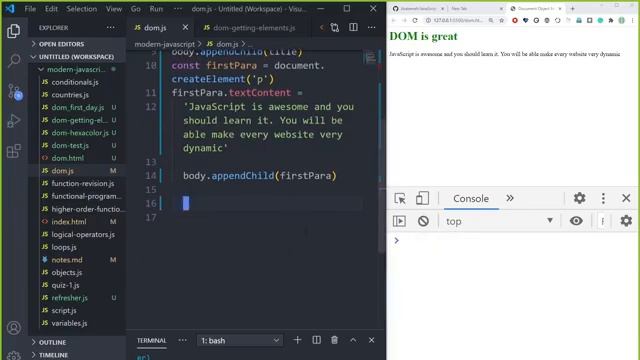640x360 pixels.
Task: Split the terminal panel
Action: coord(316,340)
